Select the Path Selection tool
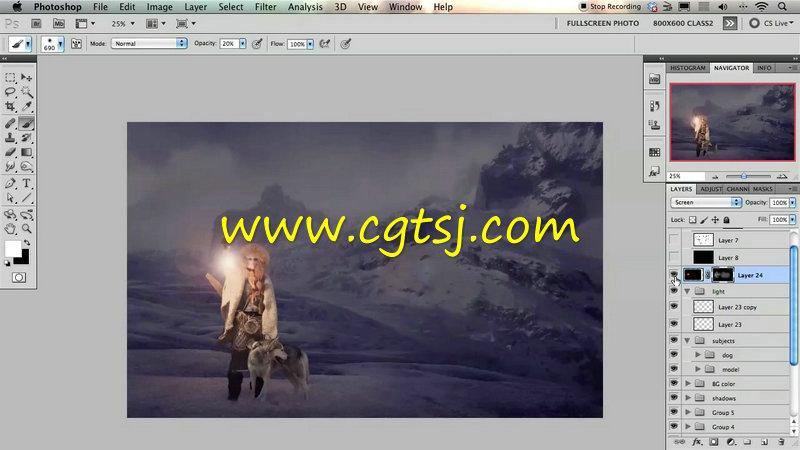Image resolution: width=800 pixels, height=450 pixels. click(x=10, y=198)
